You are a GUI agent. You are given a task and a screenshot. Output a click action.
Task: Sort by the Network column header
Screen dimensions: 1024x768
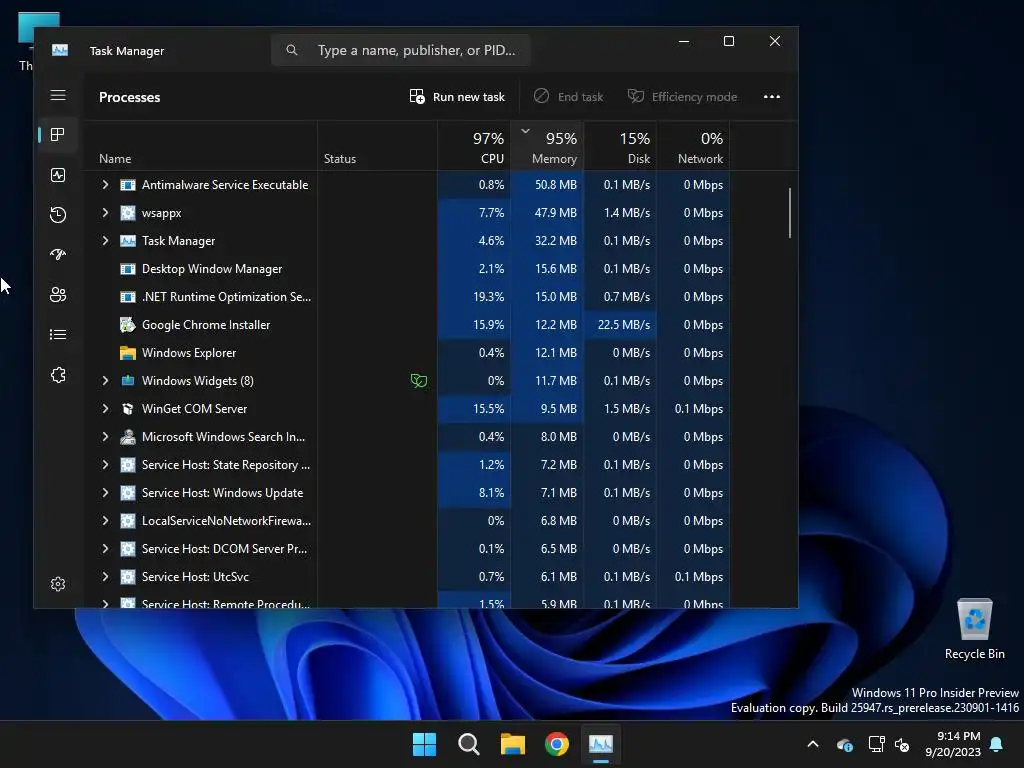coord(694,146)
